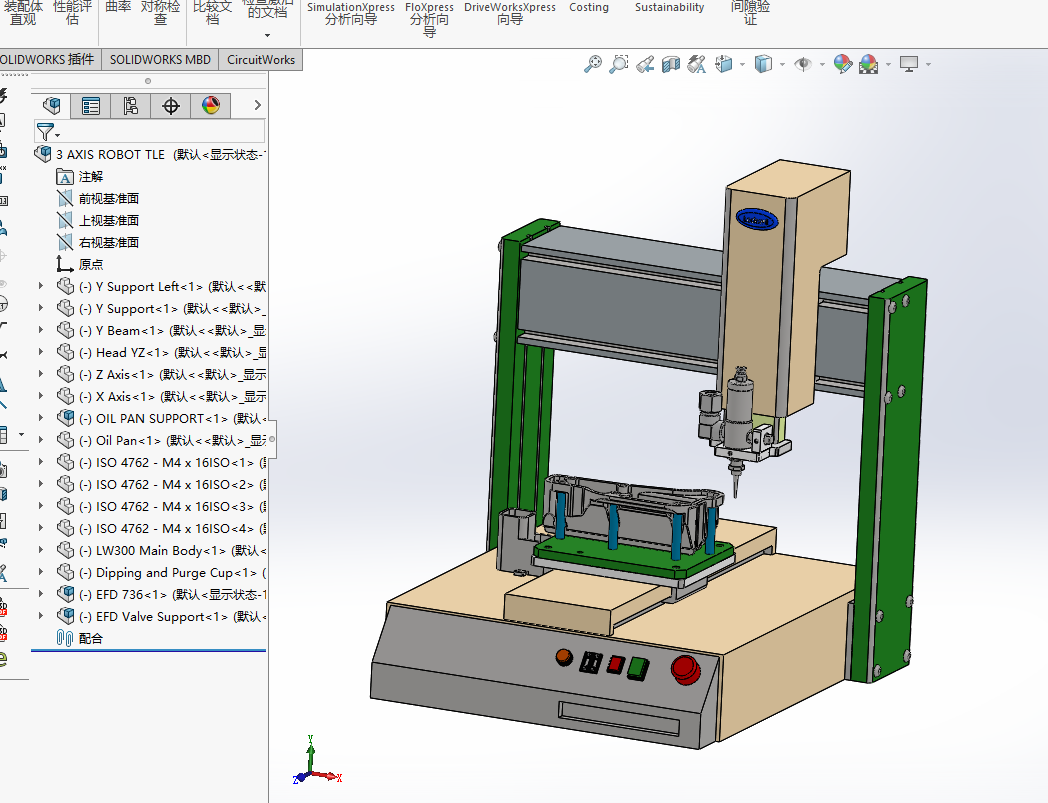The image size is (1048, 803).
Task: Click the Edit Appearance color ball icon
Action: 843,64
